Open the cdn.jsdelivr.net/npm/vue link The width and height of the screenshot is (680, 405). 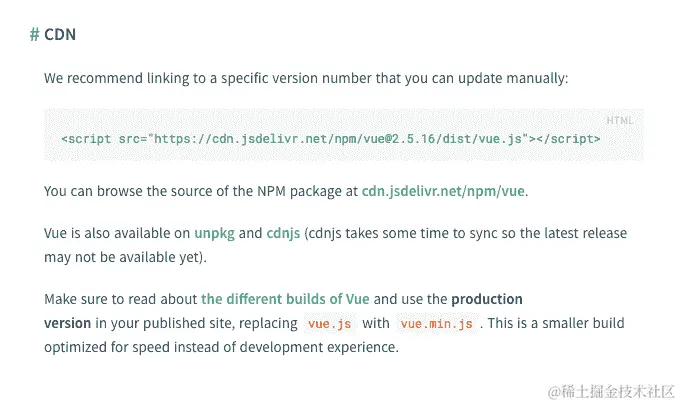(x=443, y=191)
